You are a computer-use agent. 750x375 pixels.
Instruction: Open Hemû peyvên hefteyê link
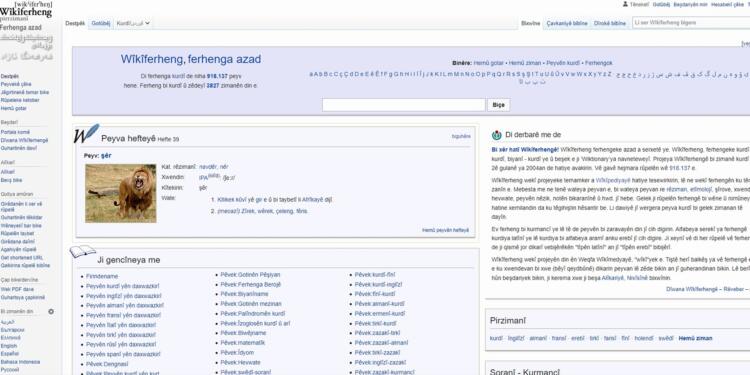445,230
